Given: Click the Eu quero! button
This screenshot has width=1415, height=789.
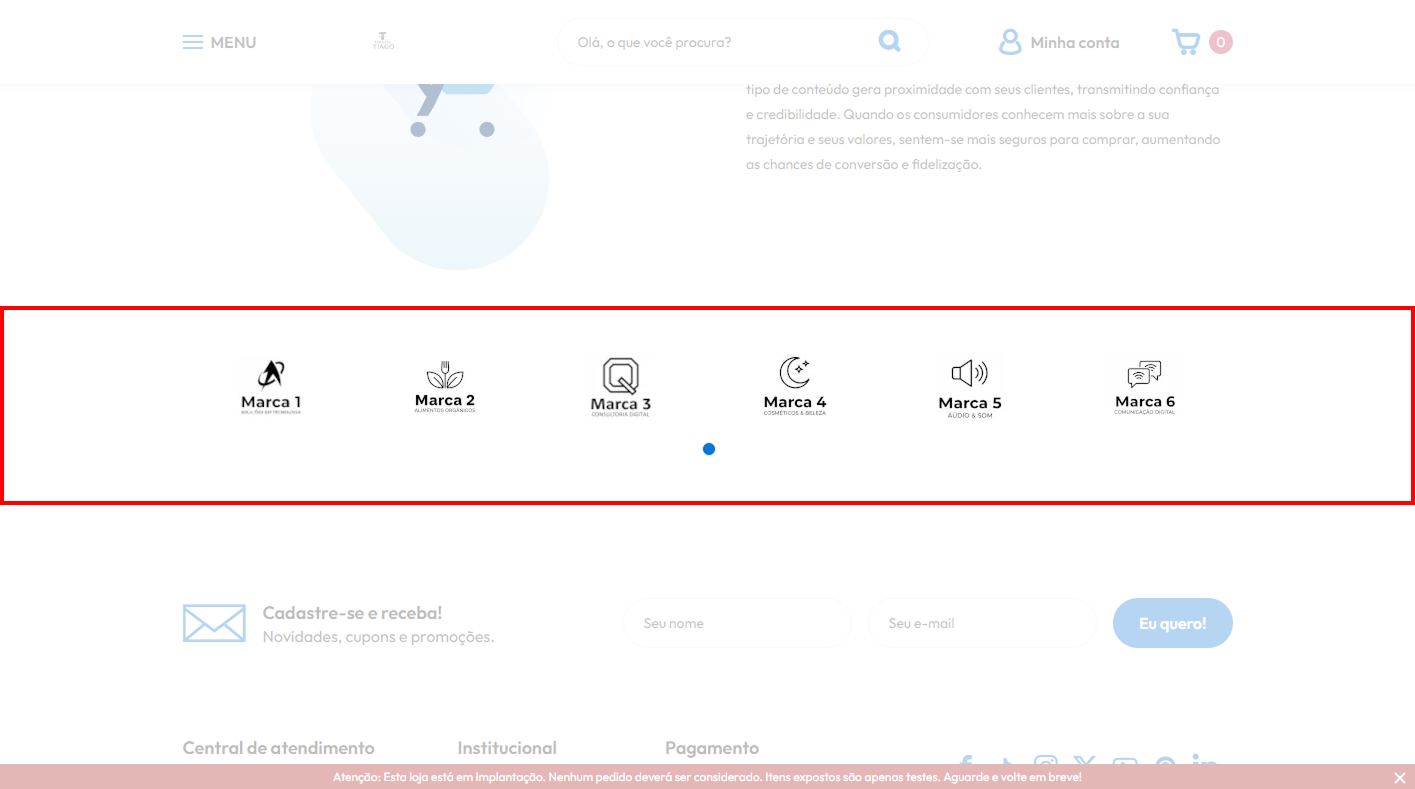Looking at the screenshot, I should tap(1173, 623).
